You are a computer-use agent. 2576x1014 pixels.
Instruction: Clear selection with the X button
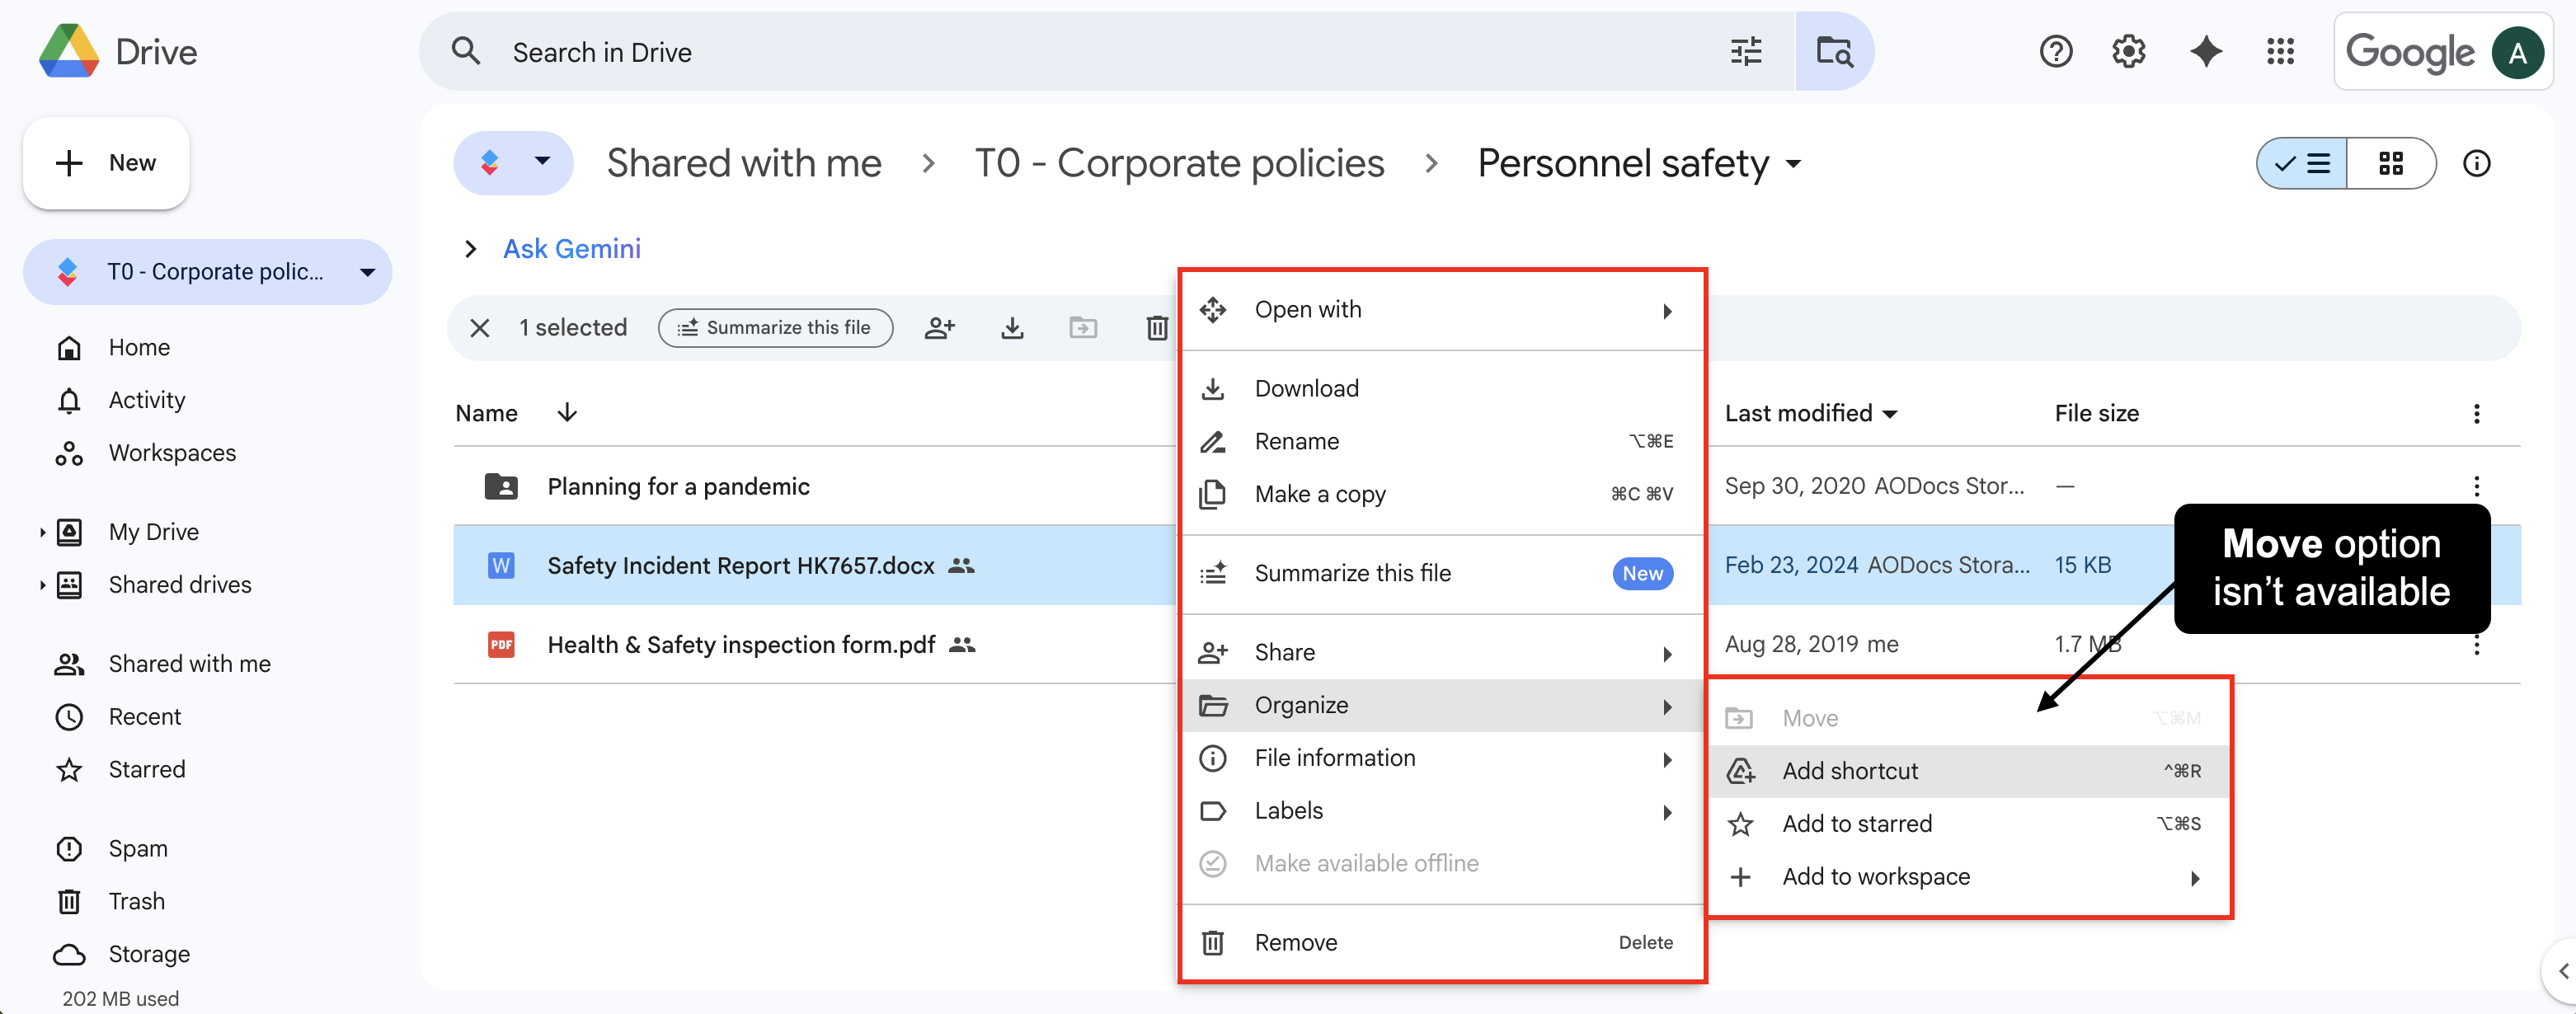coord(480,328)
